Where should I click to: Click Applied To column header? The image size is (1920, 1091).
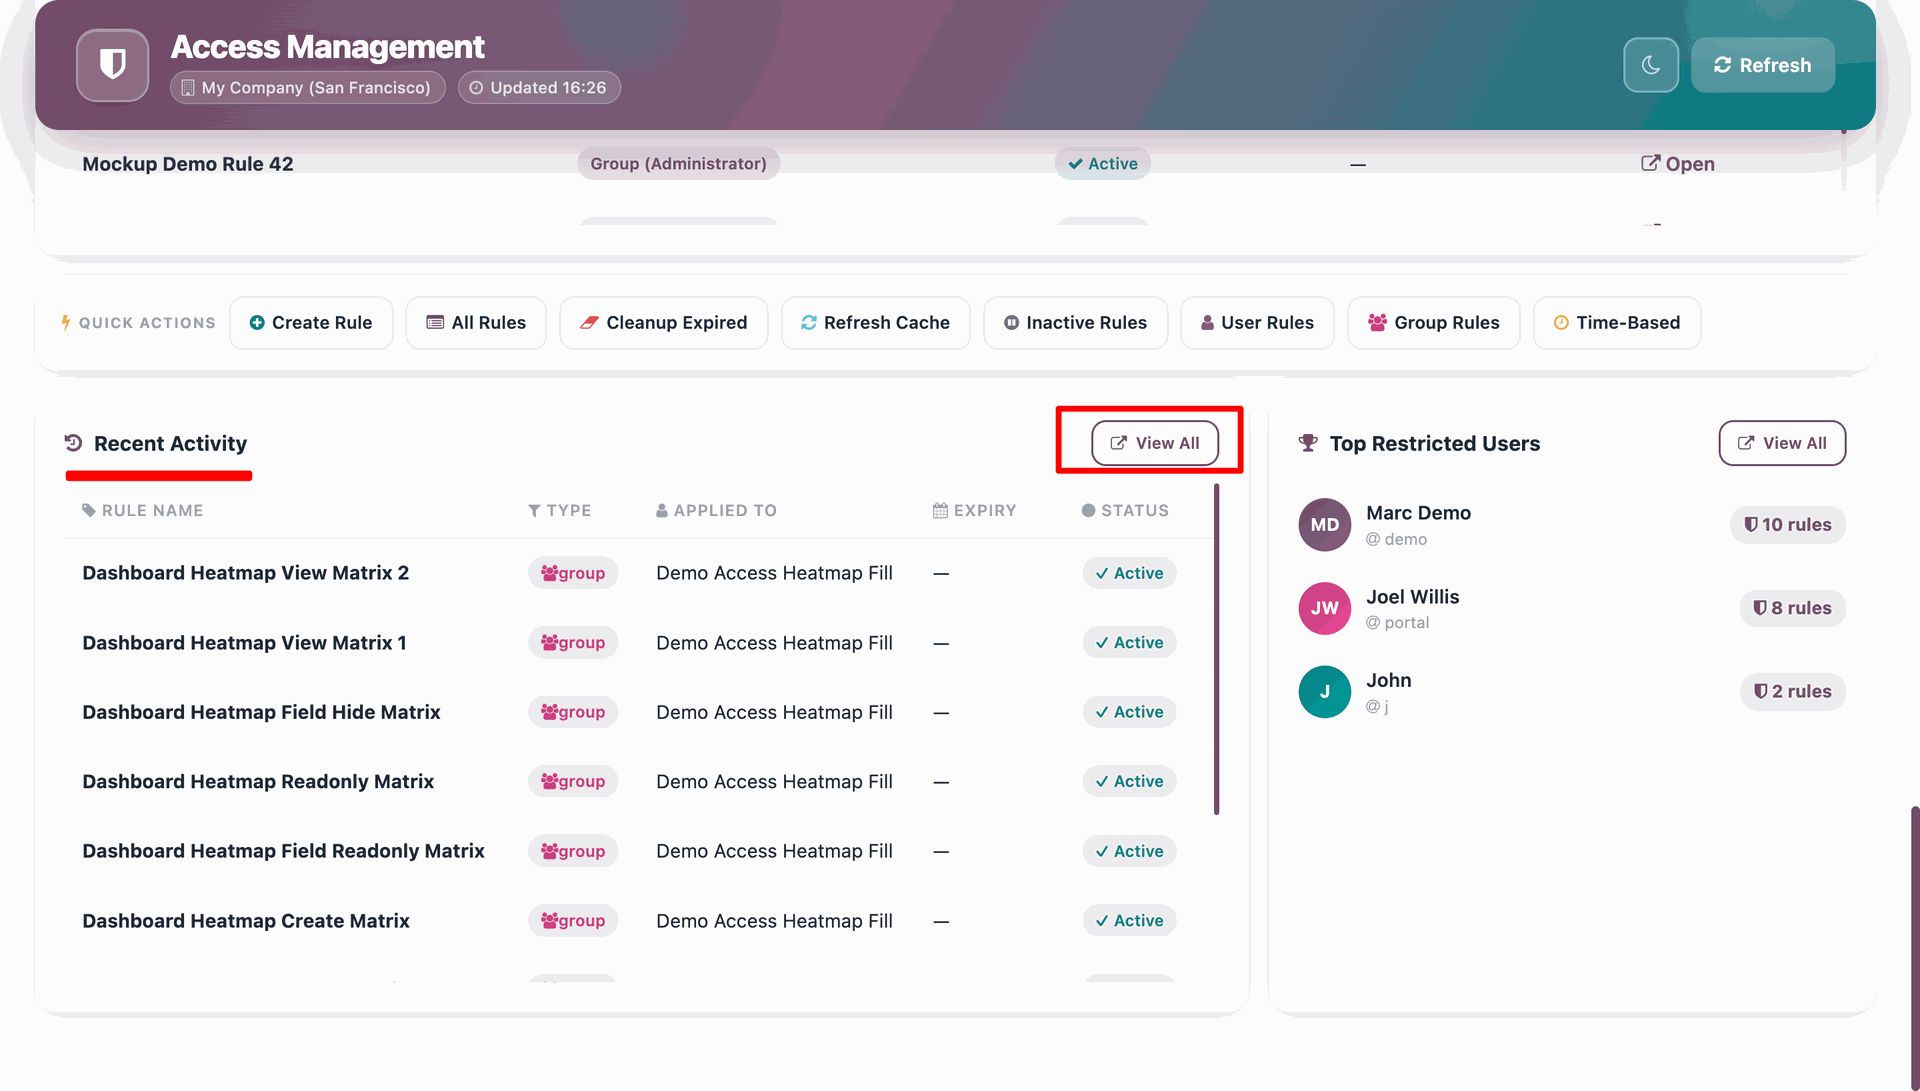pyautogui.click(x=716, y=511)
